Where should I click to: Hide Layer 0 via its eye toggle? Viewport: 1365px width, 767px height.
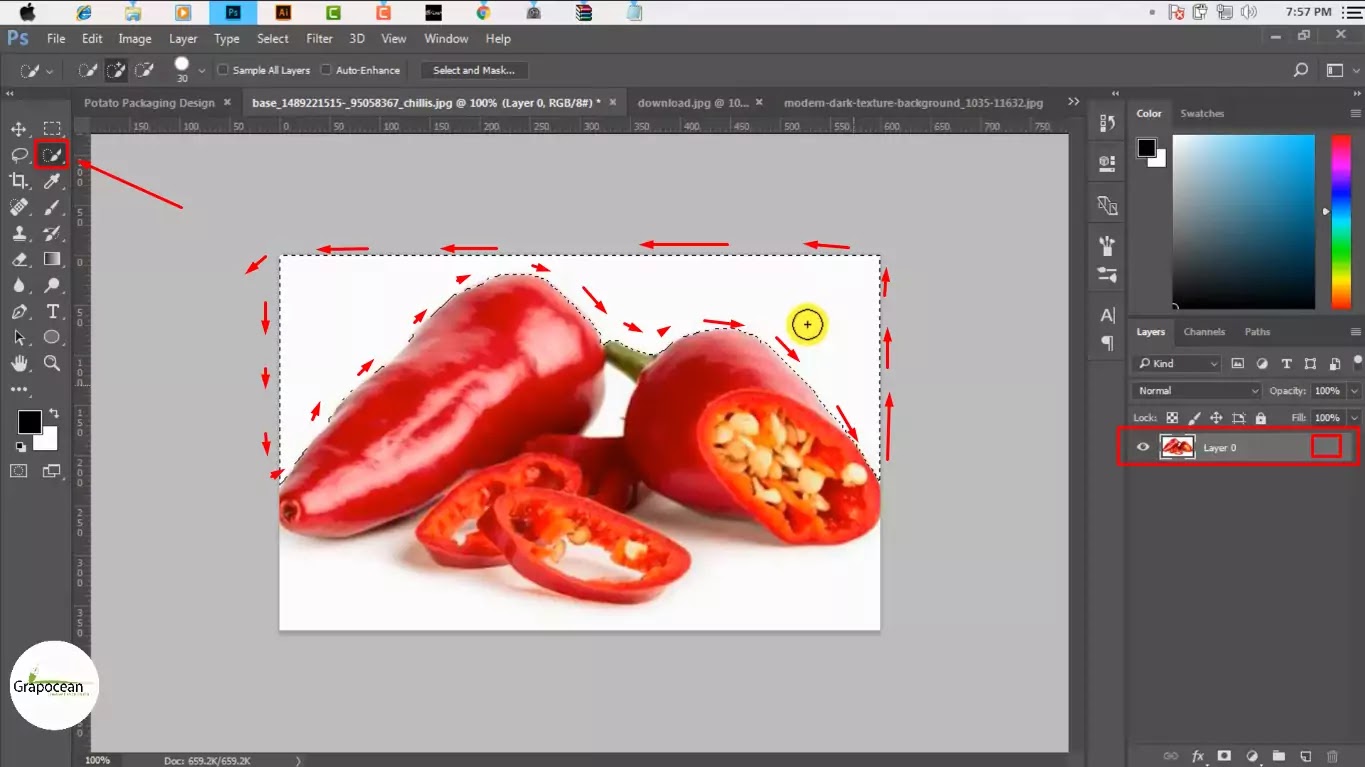click(1142, 447)
